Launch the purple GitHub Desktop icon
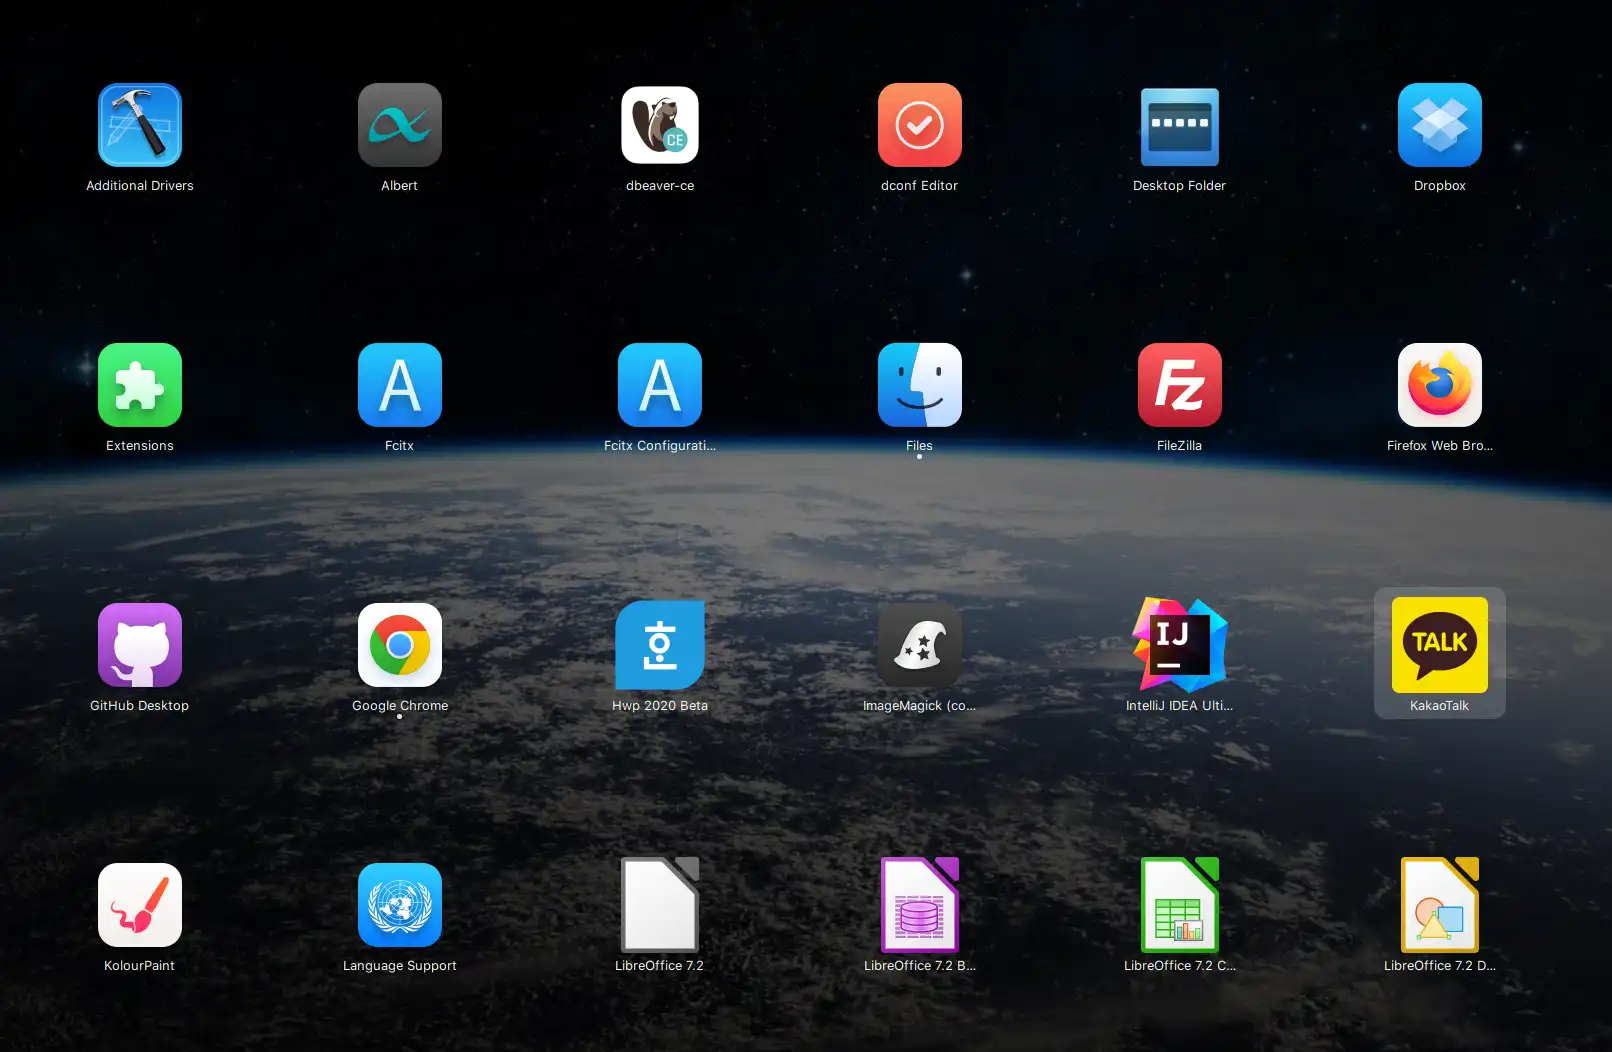Screen dimensions: 1612x1052 [140, 645]
